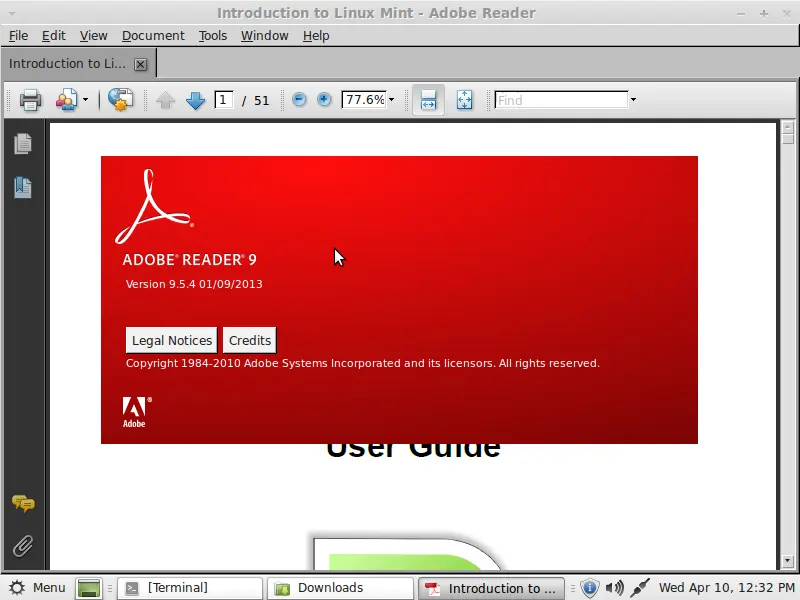Click the globe web conference icon
800x600 pixels.
click(120, 100)
